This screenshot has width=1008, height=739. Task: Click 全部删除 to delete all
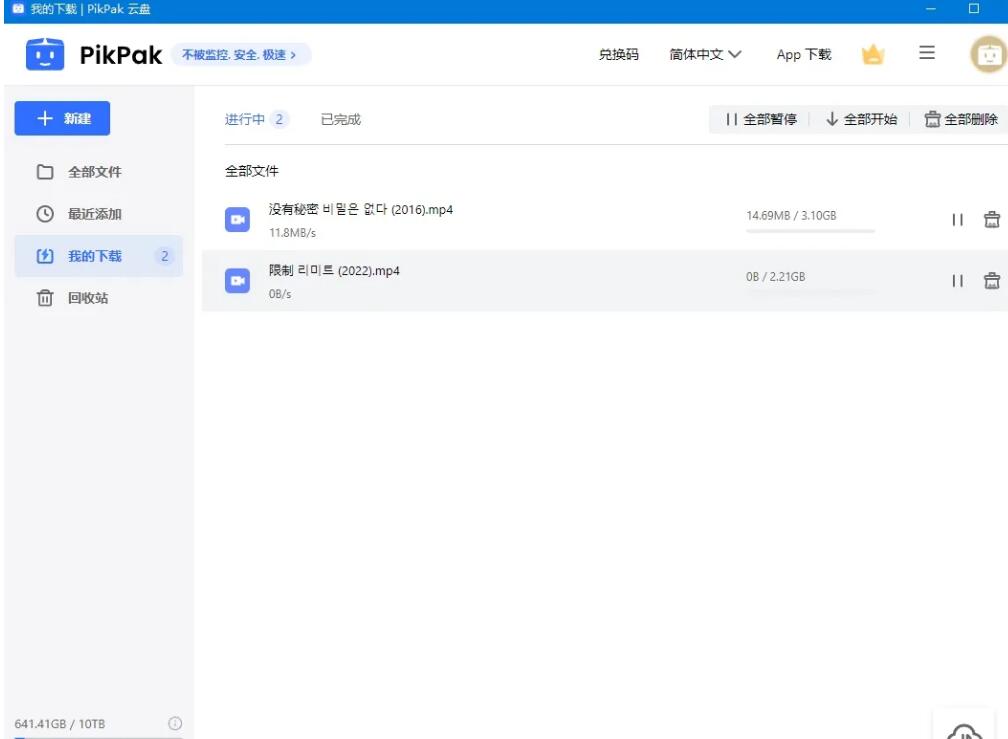961,120
